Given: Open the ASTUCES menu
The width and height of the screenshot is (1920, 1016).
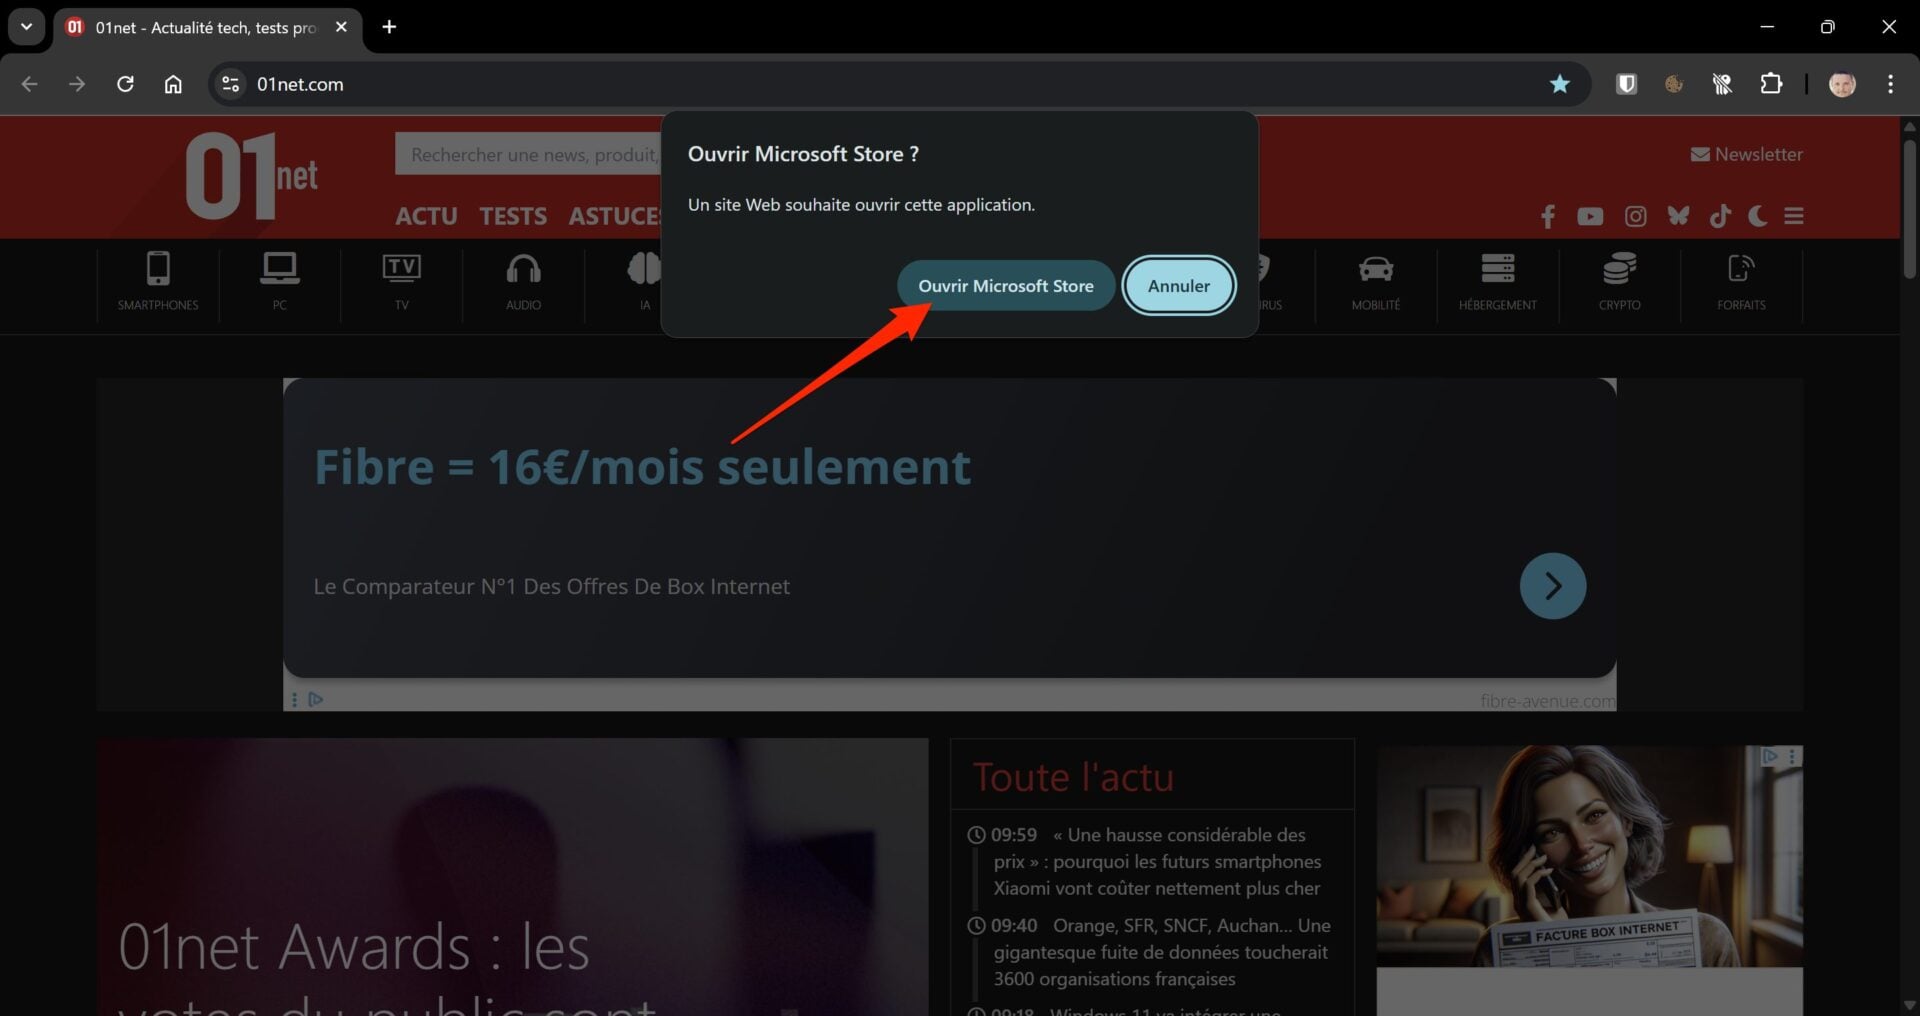Looking at the screenshot, I should tap(614, 216).
